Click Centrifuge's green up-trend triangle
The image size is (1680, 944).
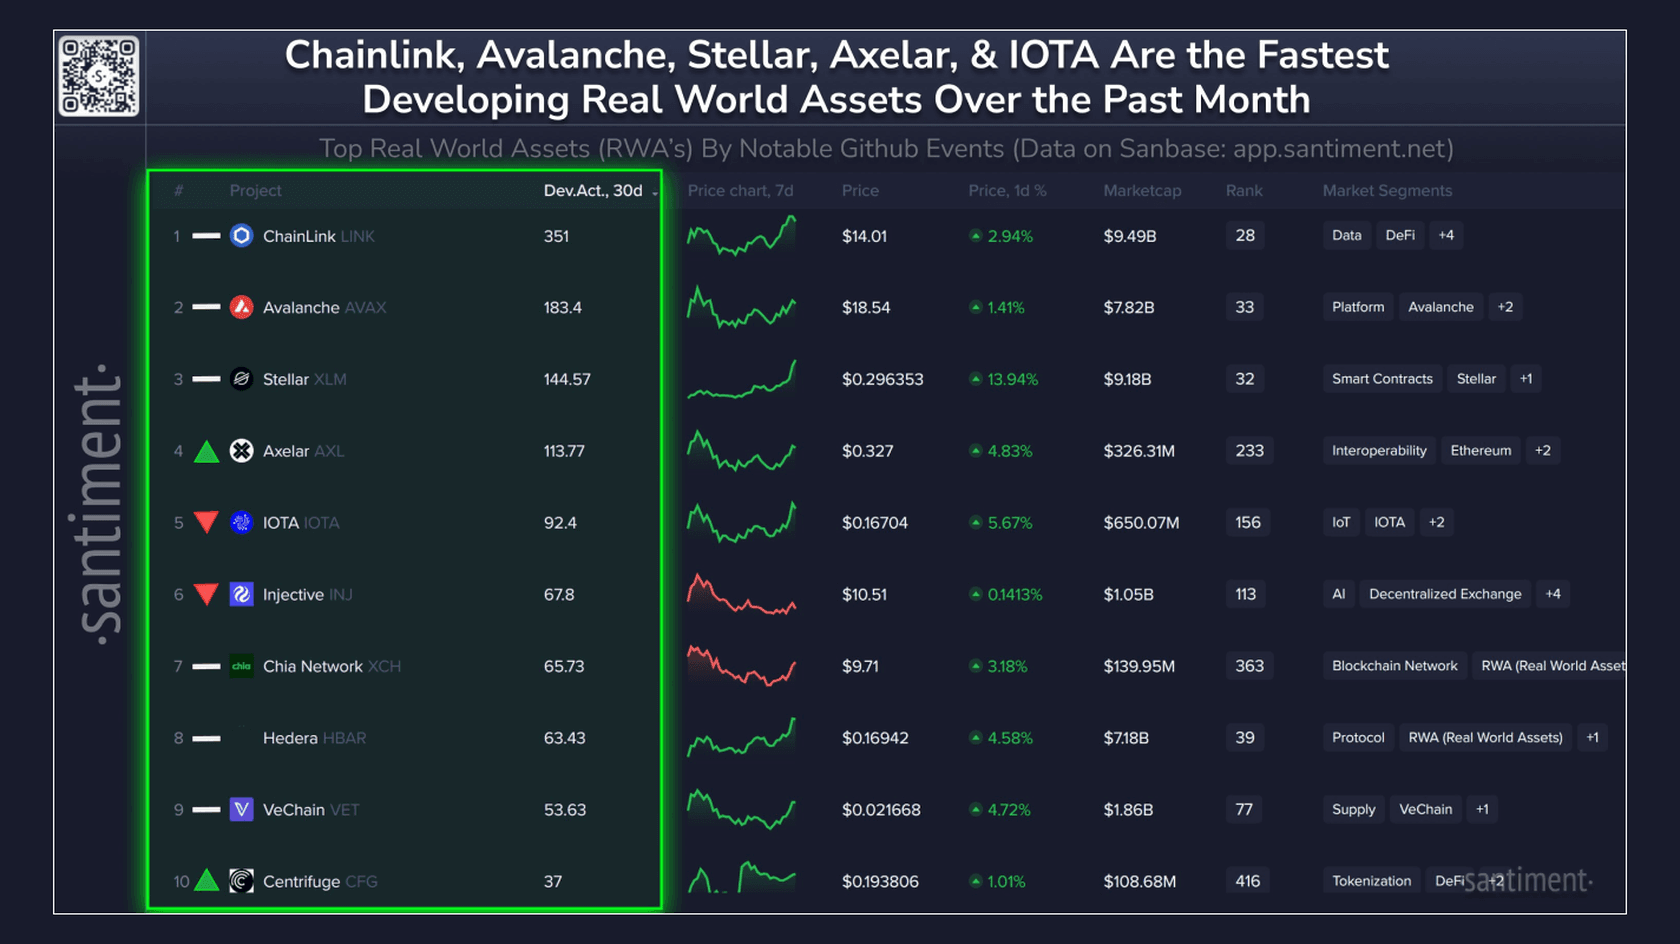click(x=206, y=880)
